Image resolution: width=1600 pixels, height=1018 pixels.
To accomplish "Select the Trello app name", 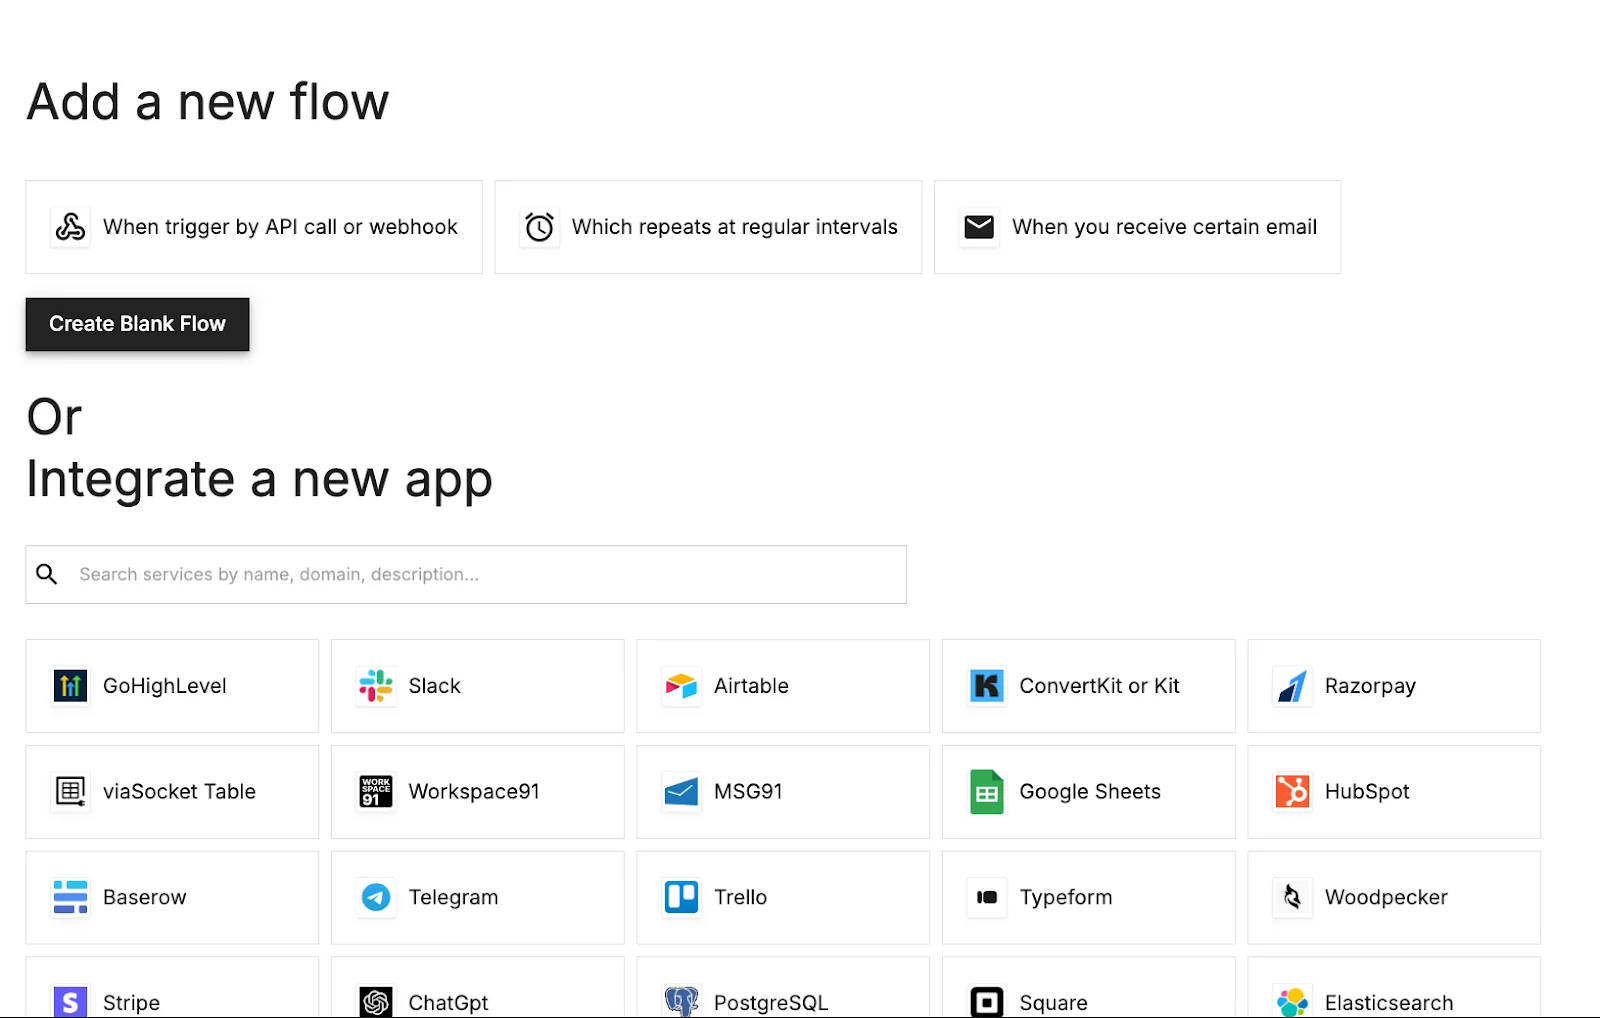I will 740,898.
